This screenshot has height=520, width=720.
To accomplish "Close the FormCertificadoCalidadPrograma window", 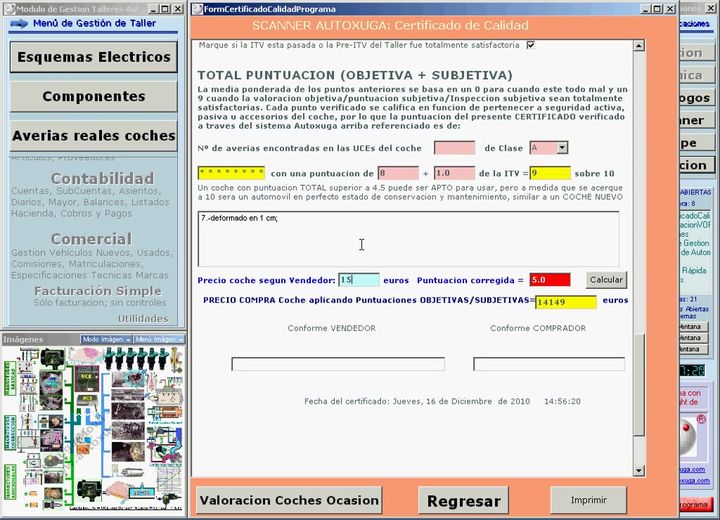I will (670, 9).
